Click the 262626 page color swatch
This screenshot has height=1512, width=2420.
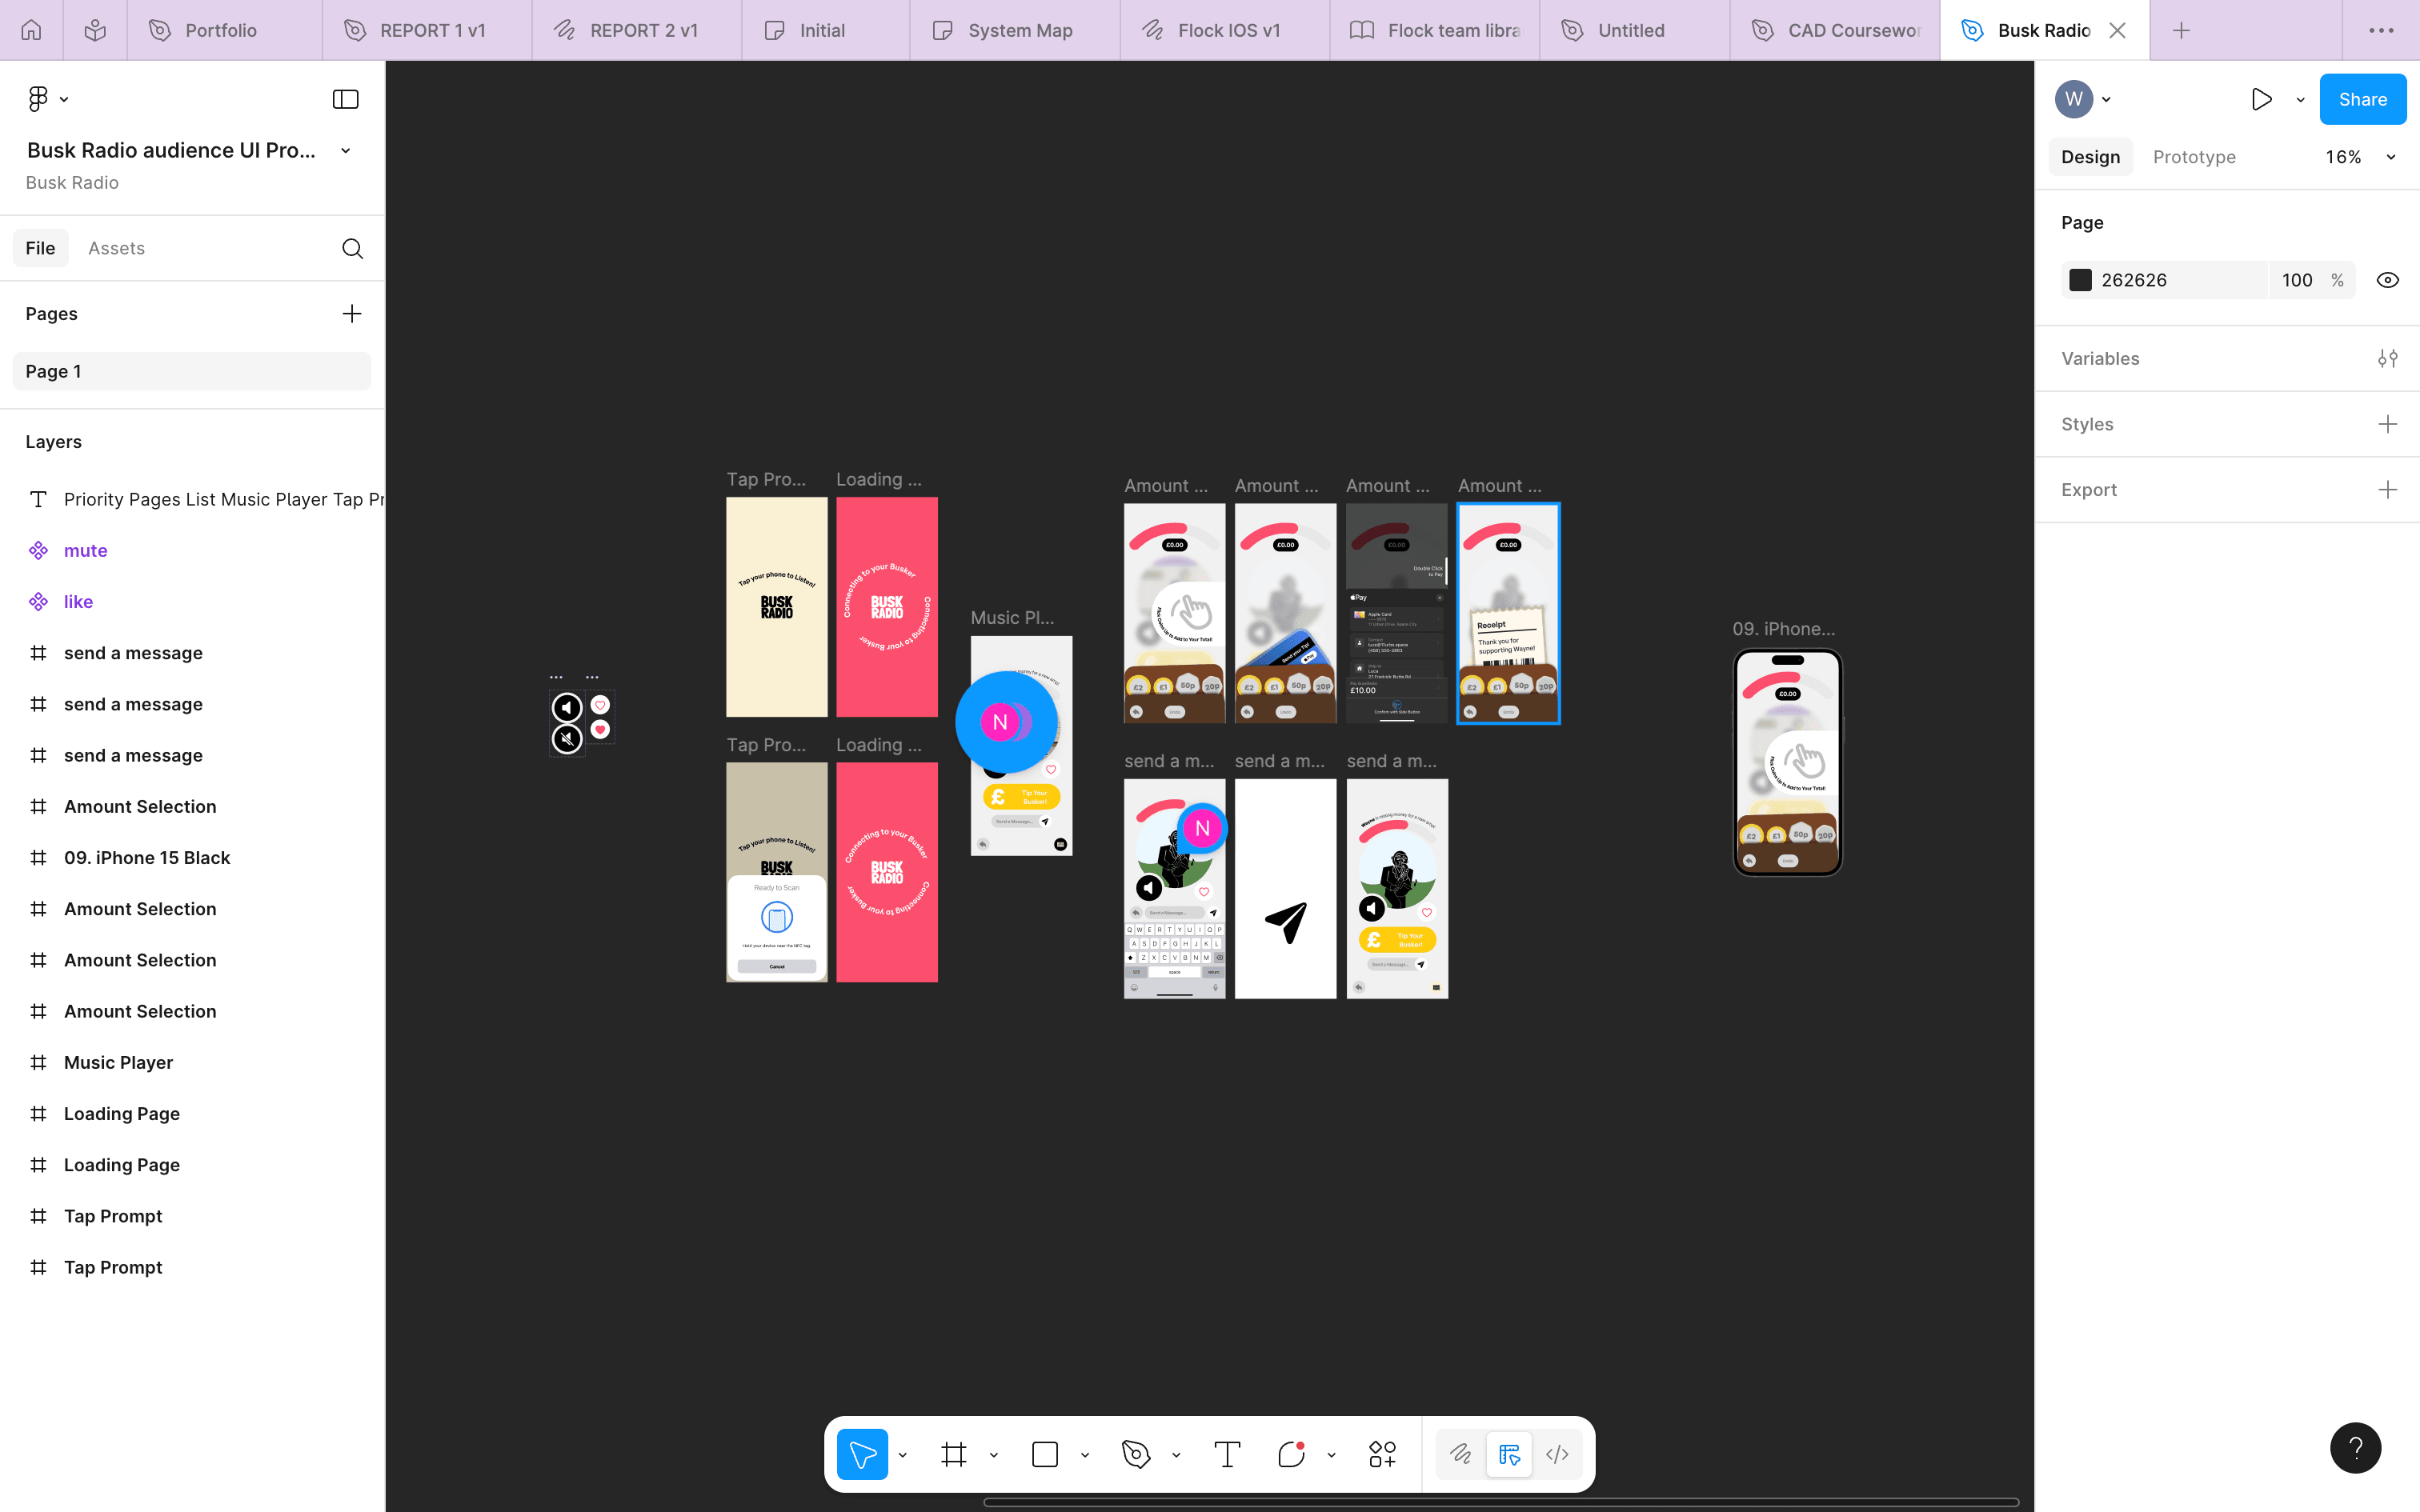pyautogui.click(x=2080, y=280)
